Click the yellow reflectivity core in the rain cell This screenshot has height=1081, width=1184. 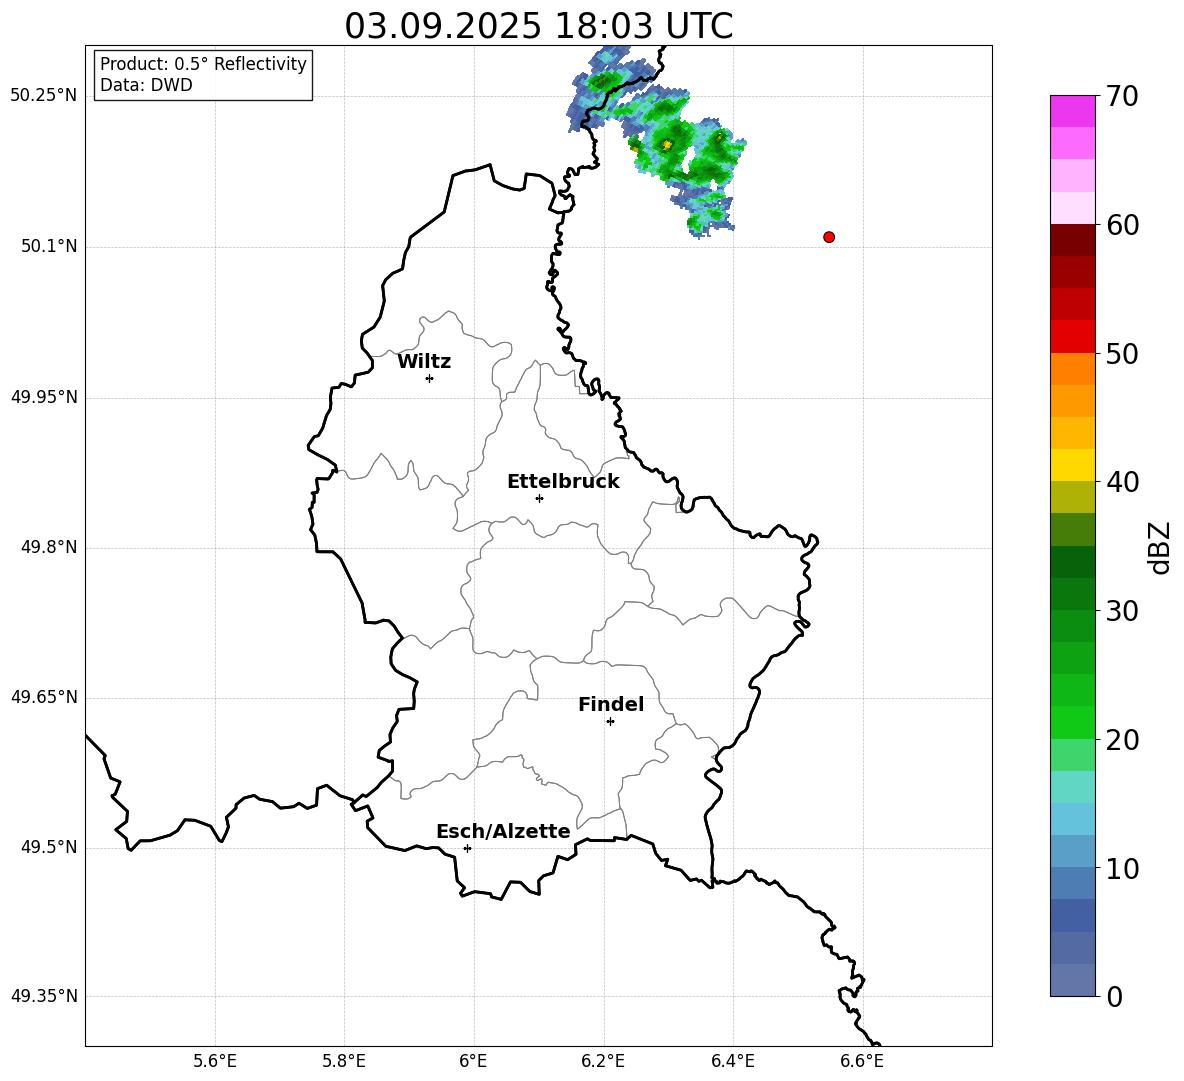point(667,144)
